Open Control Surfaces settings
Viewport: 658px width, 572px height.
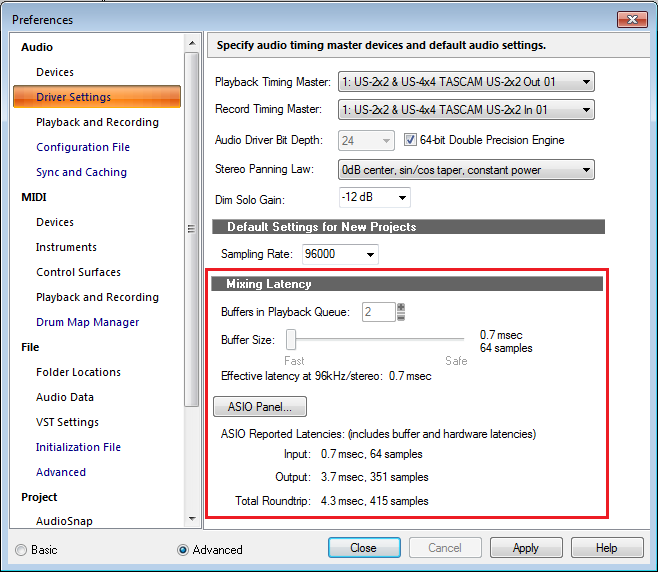tap(78, 272)
